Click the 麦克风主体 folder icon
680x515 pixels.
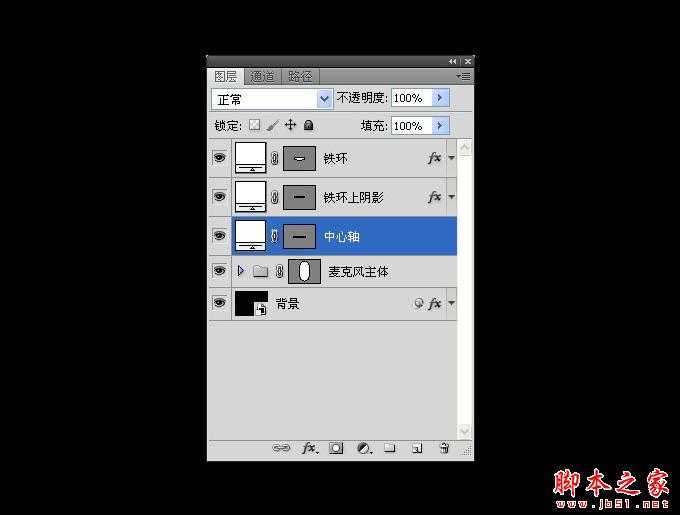click(260, 271)
